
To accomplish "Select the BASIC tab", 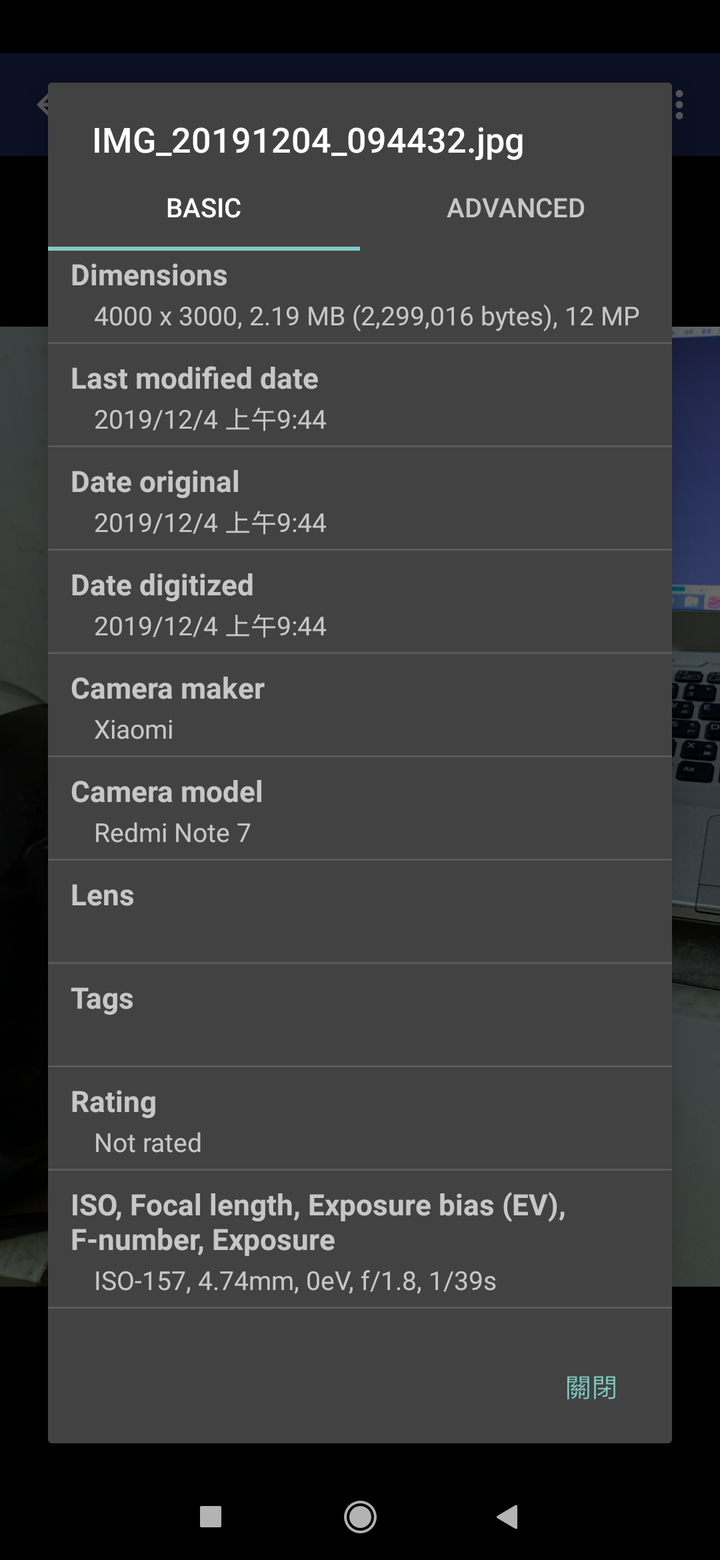I will tap(204, 208).
